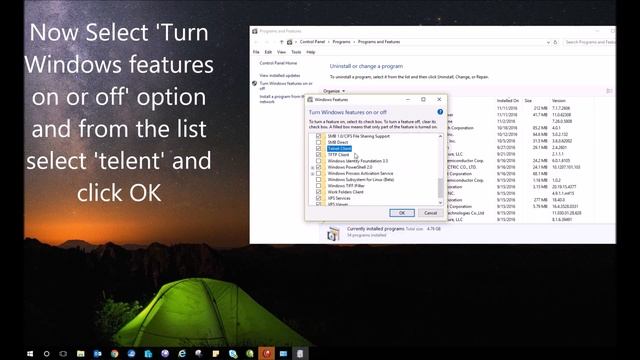Toggle the Work Folders Client checkbox
Image resolution: width=640 pixels, height=360 pixels.
pyautogui.click(x=318, y=192)
